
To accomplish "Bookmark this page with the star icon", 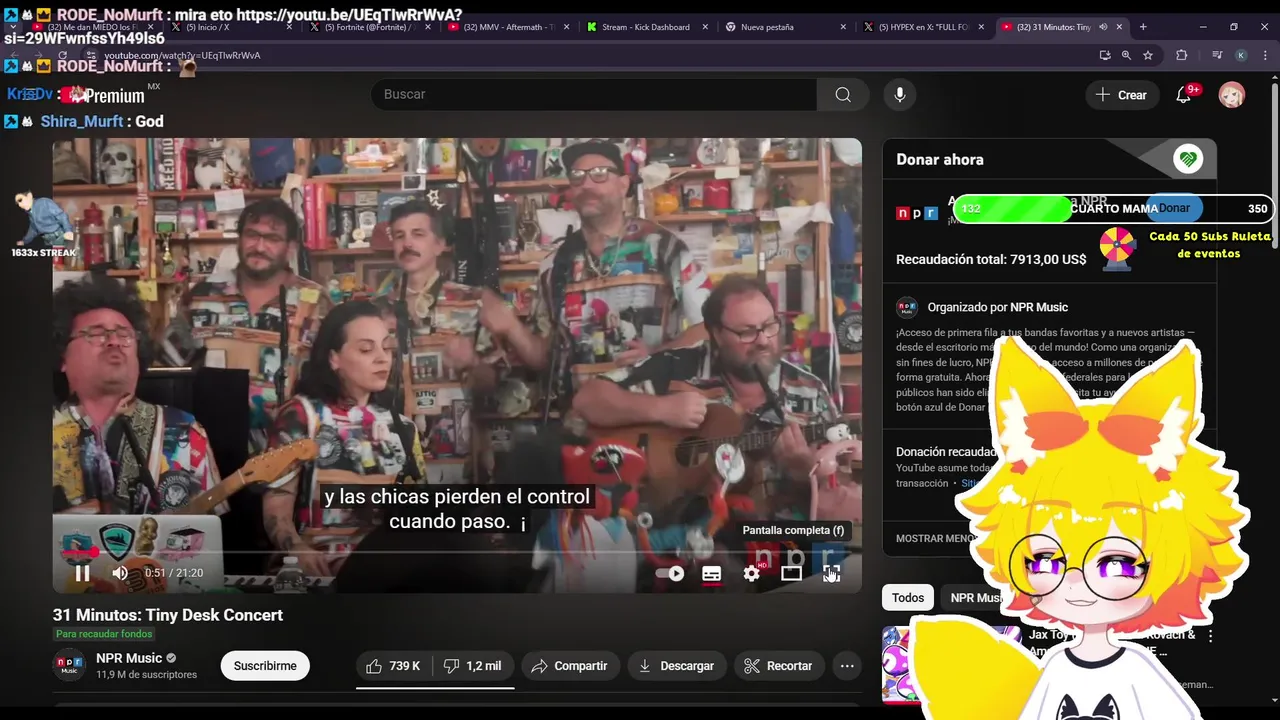I will [1148, 55].
